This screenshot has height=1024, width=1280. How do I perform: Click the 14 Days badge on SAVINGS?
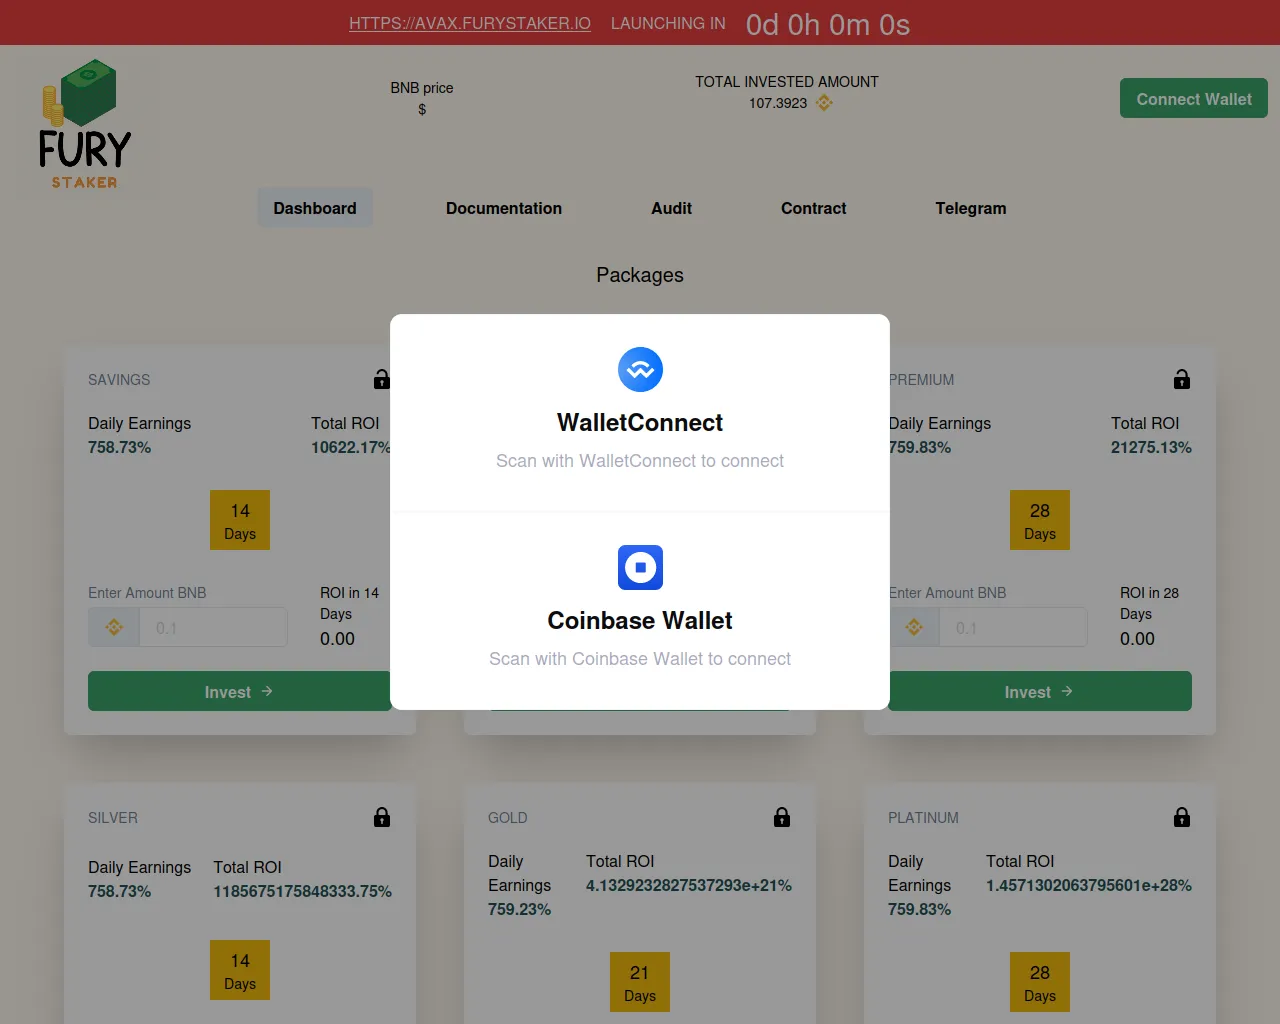click(240, 520)
